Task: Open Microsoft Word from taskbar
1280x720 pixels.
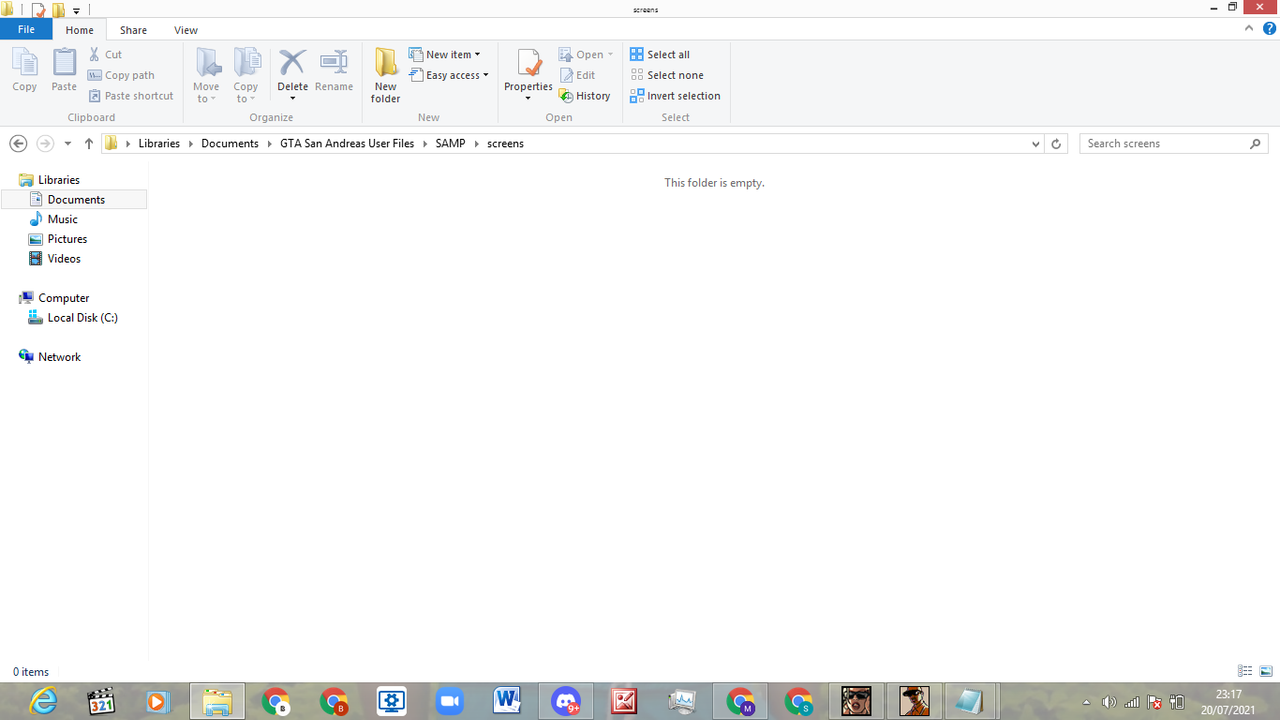Action: tap(508, 701)
